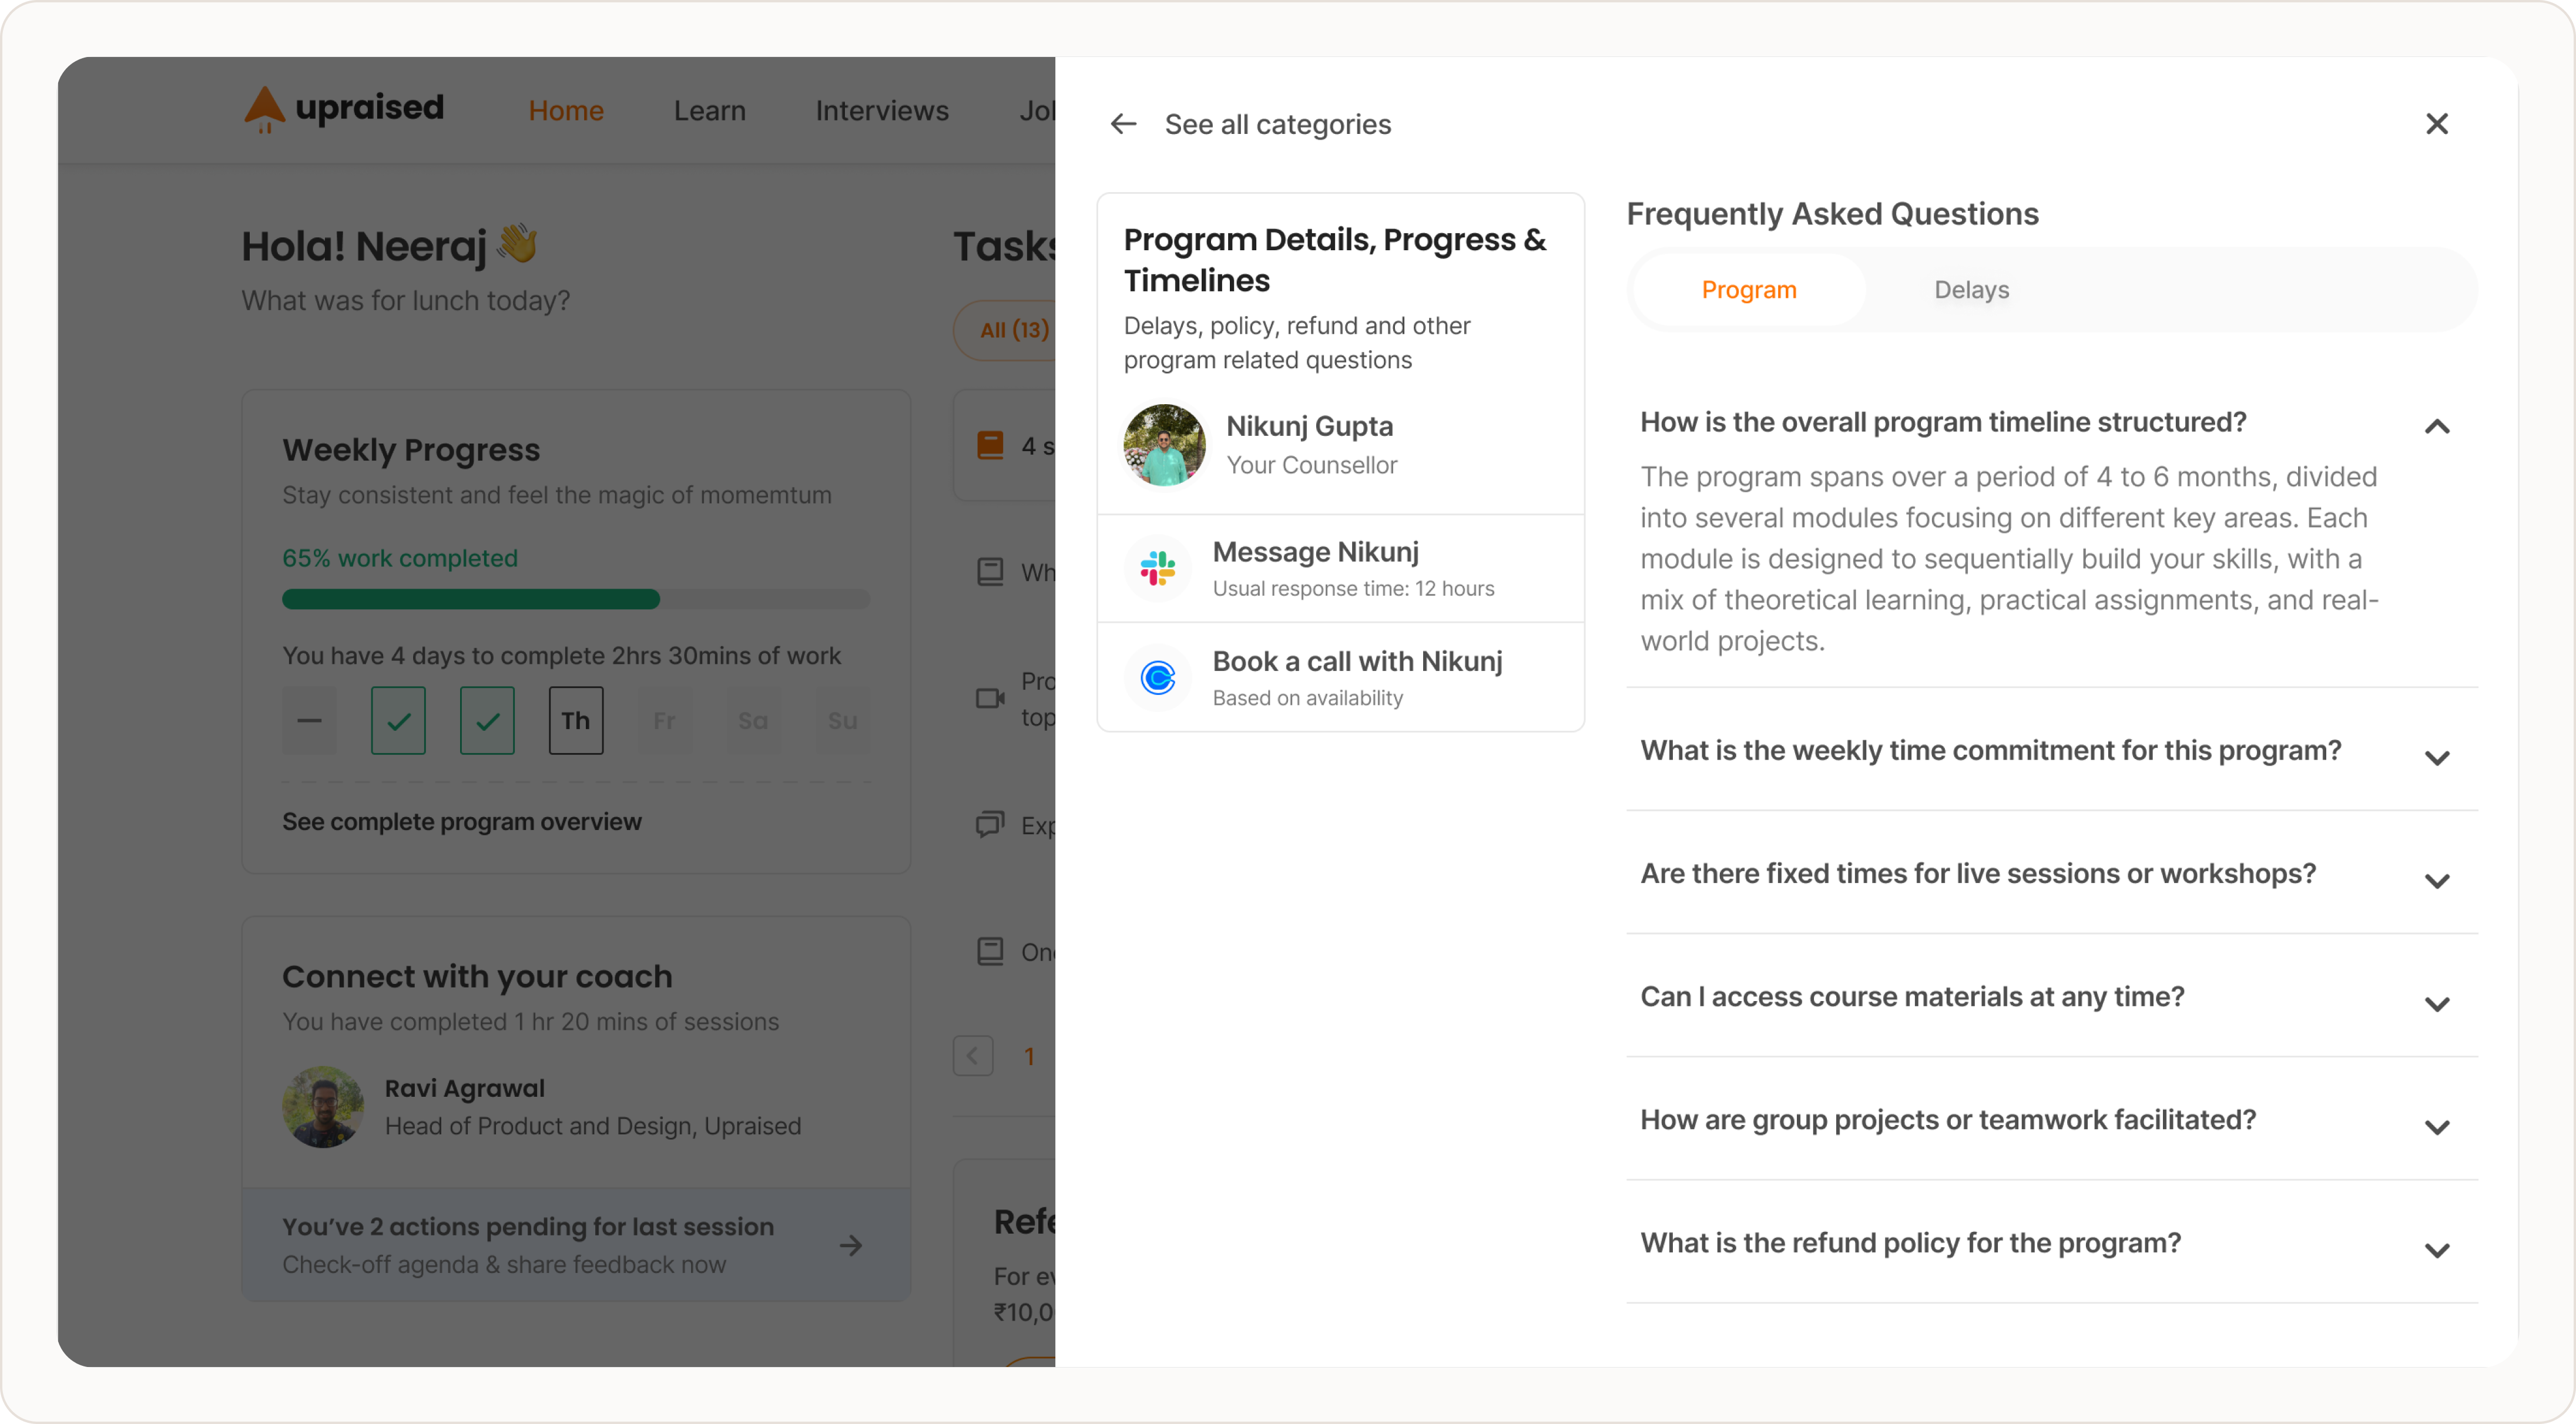This screenshot has width=2576, height=1424.
Task: Click the Nikunj Gupta counsellor name
Action: tap(1309, 426)
